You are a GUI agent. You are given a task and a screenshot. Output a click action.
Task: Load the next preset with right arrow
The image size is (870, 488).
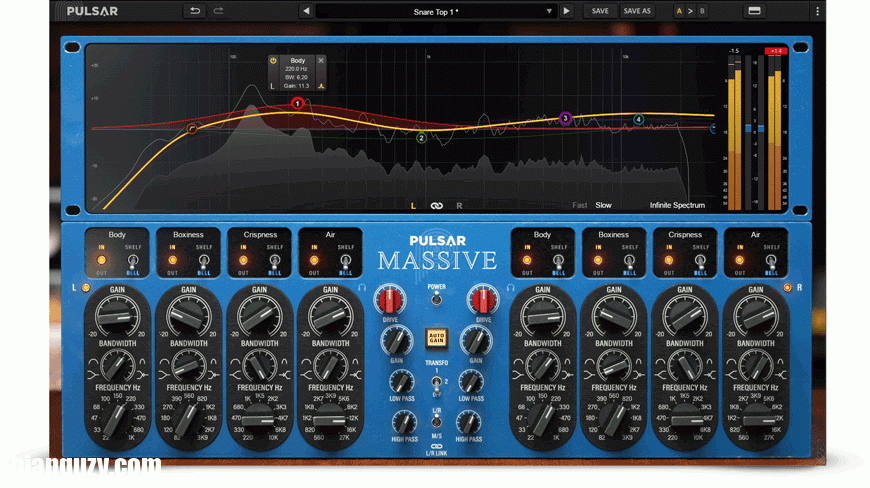click(x=566, y=11)
